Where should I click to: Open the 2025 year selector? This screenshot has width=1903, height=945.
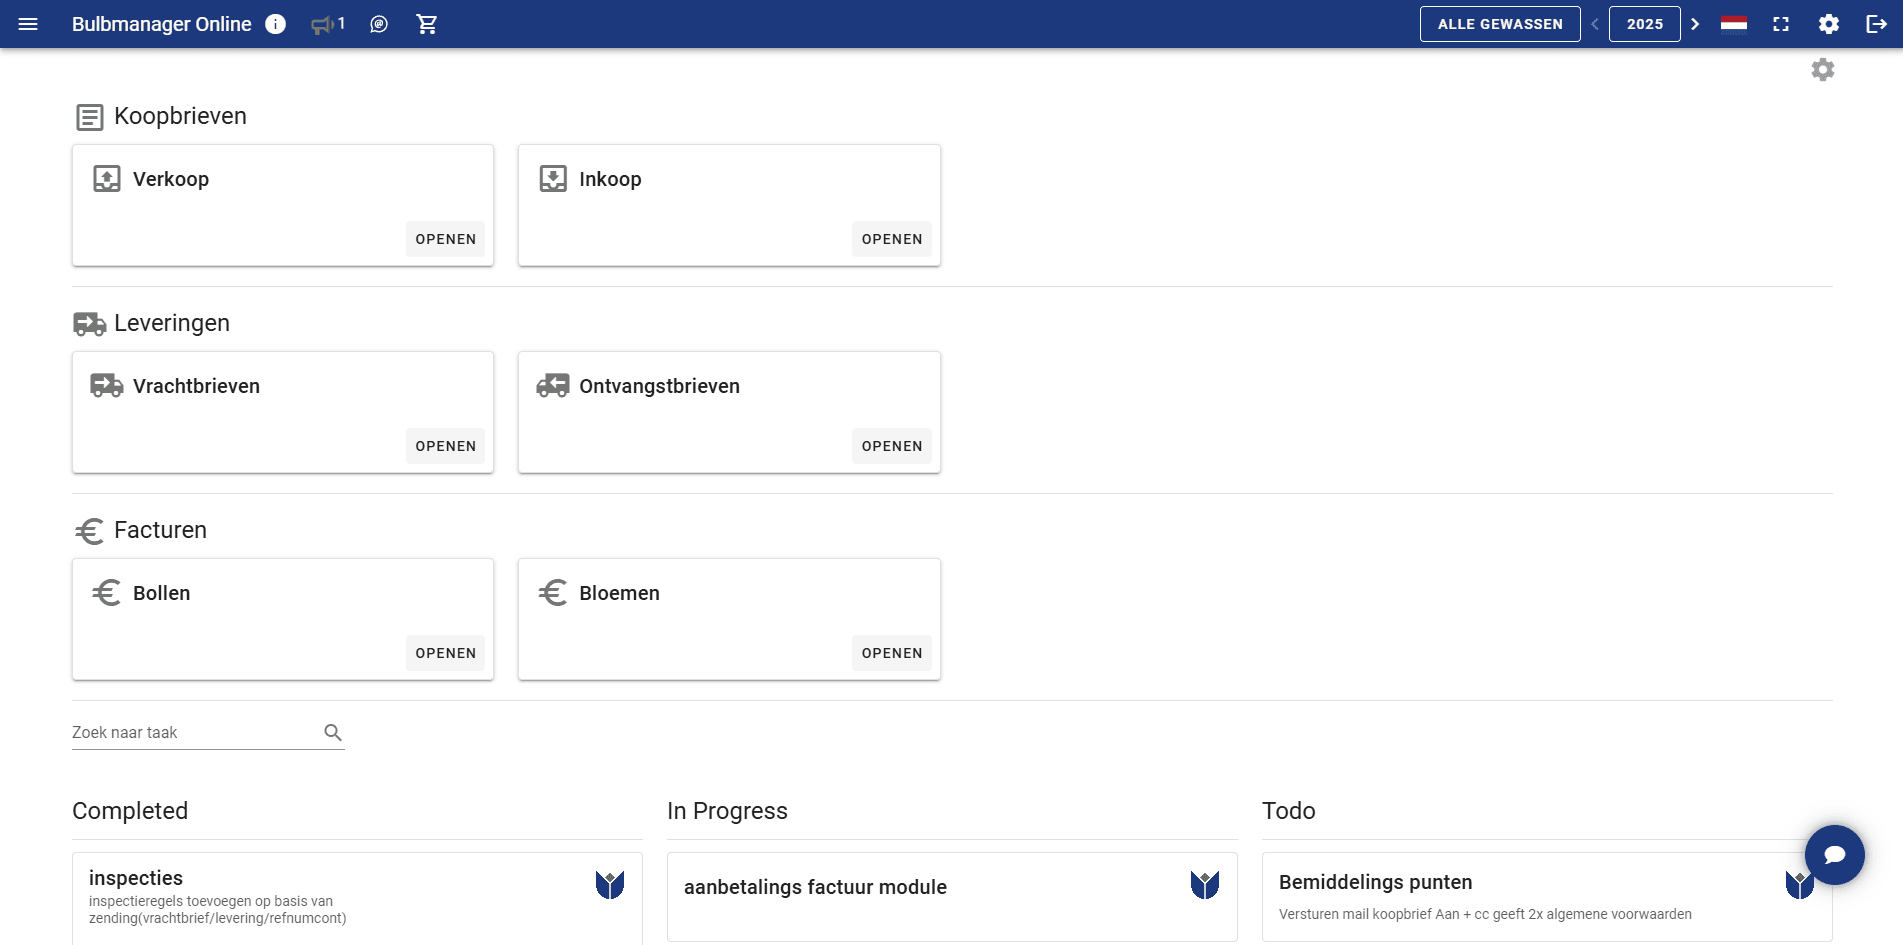[1644, 24]
